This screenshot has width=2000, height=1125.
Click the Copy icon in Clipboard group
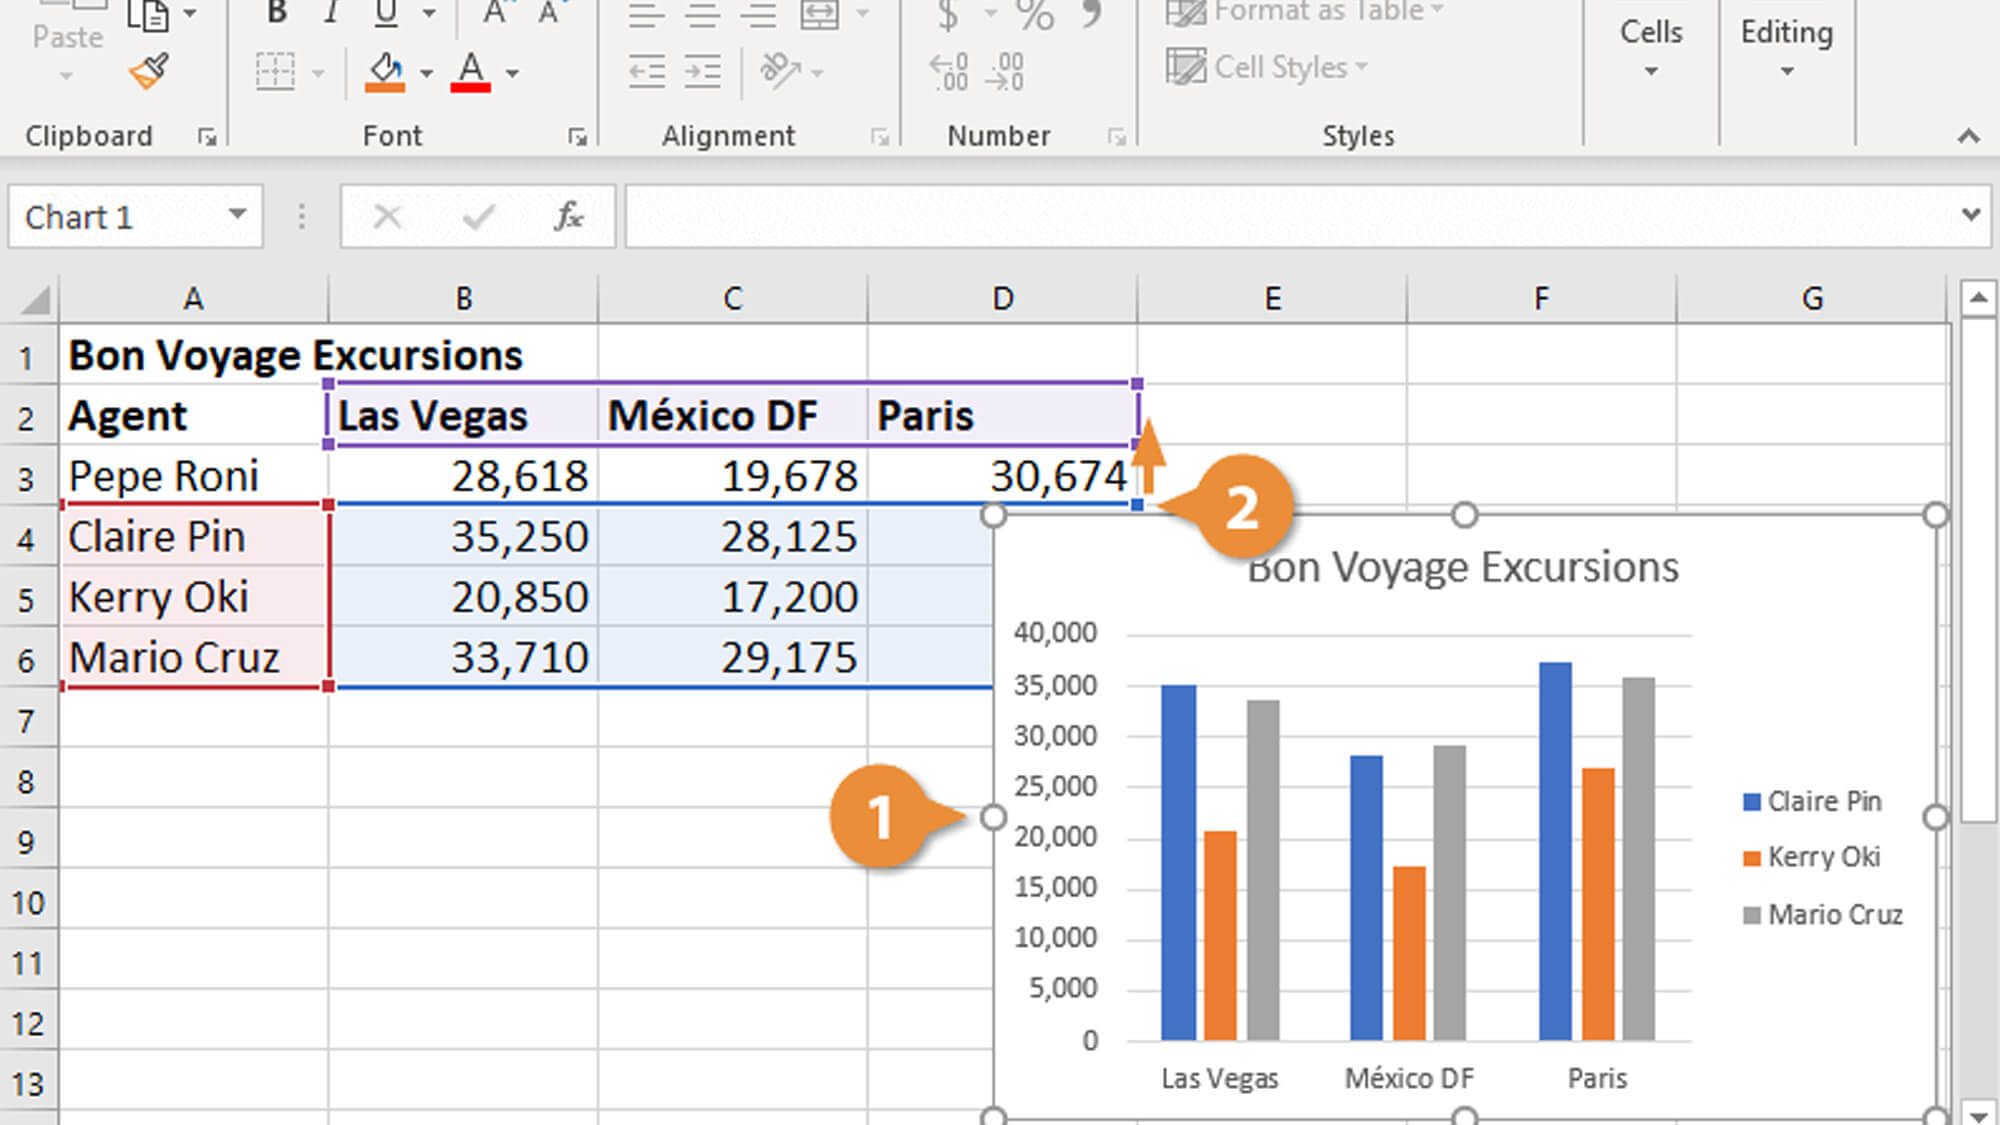148,14
